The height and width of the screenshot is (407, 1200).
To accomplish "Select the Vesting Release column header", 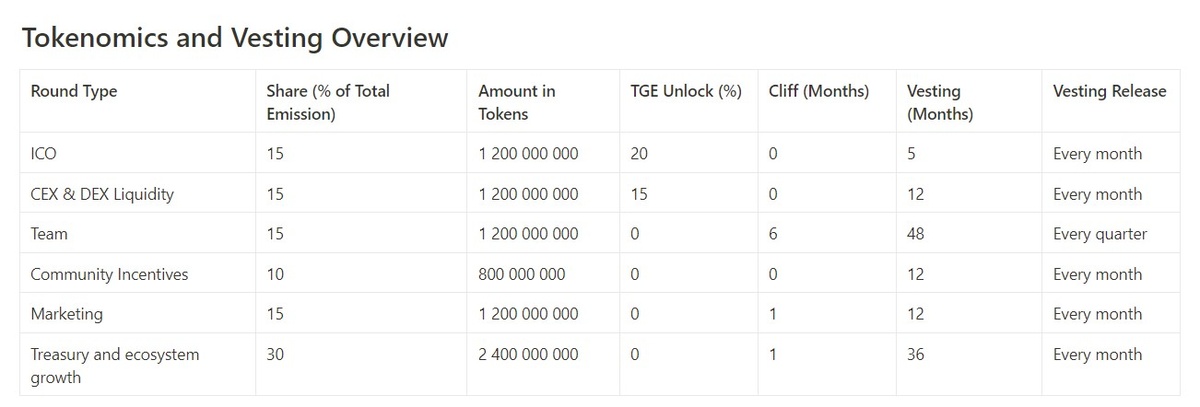I will tap(1109, 91).
